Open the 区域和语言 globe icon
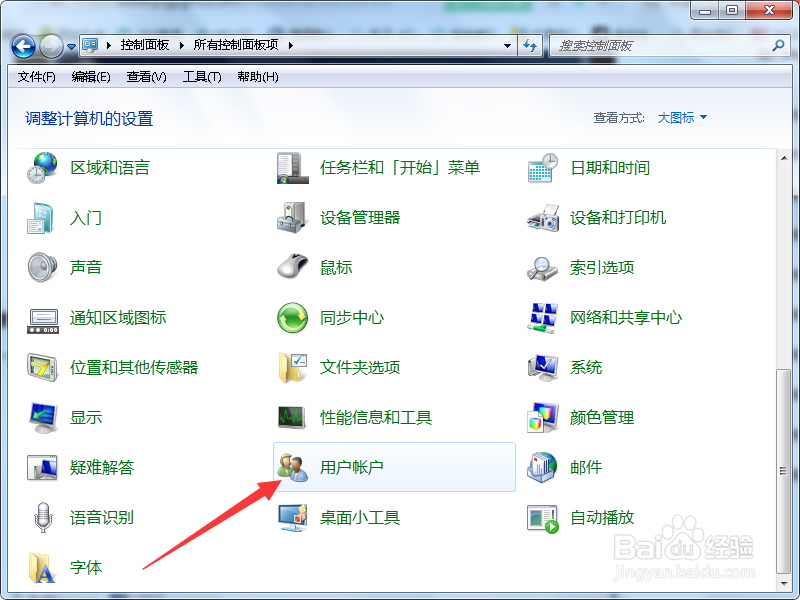Image resolution: width=800 pixels, height=600 pixels. [42, 168]
